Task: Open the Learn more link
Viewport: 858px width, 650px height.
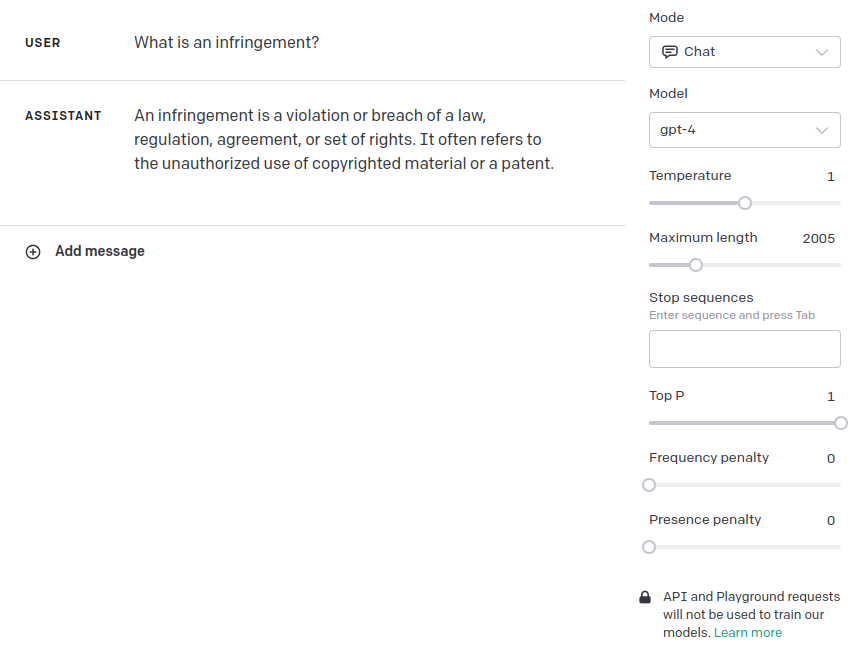Action: [x=748, y=633]
